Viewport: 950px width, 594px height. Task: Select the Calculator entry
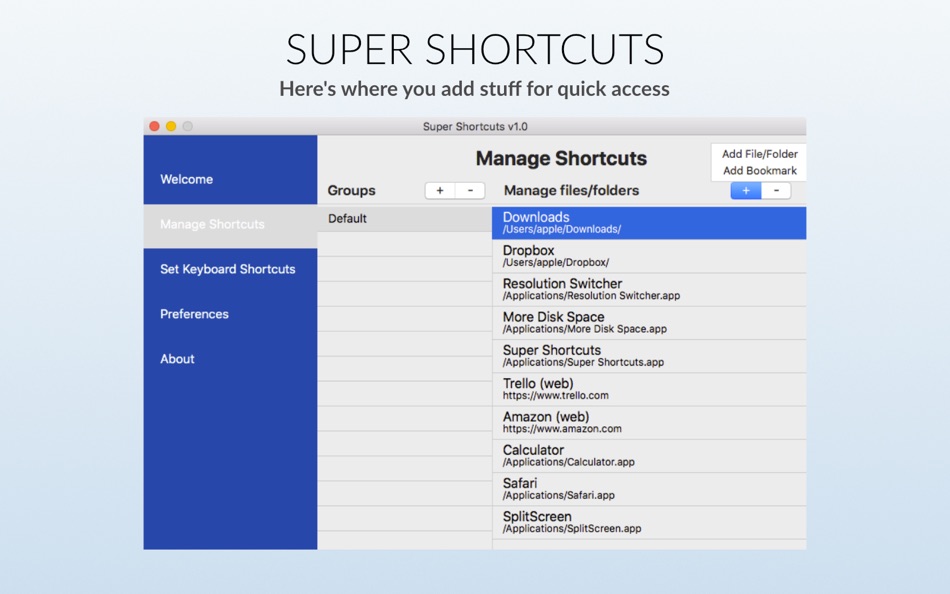[x=649, y=456]
